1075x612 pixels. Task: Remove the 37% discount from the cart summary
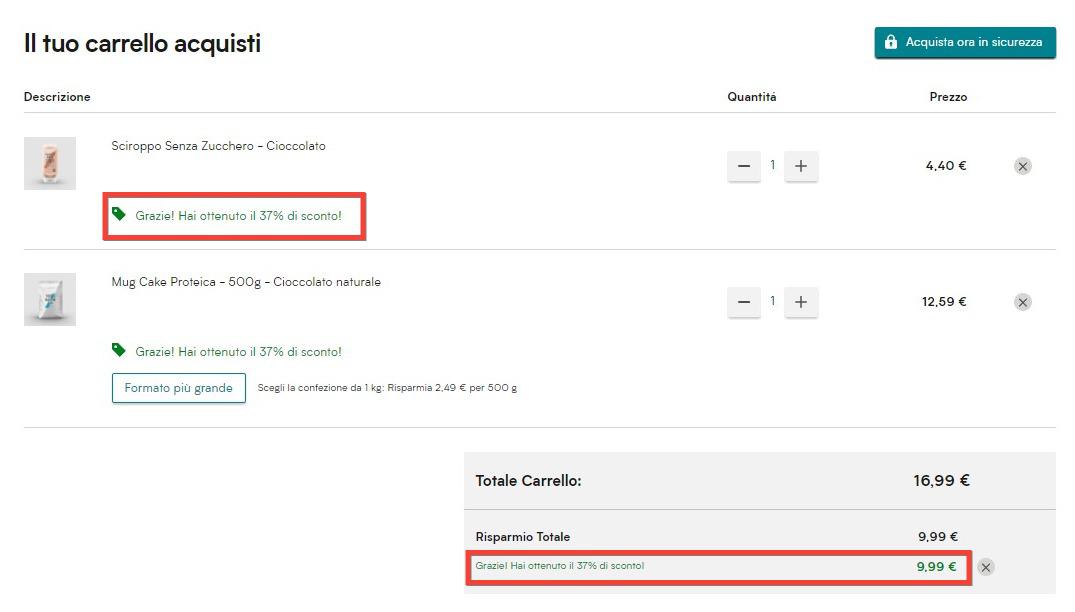coord(985,567)
